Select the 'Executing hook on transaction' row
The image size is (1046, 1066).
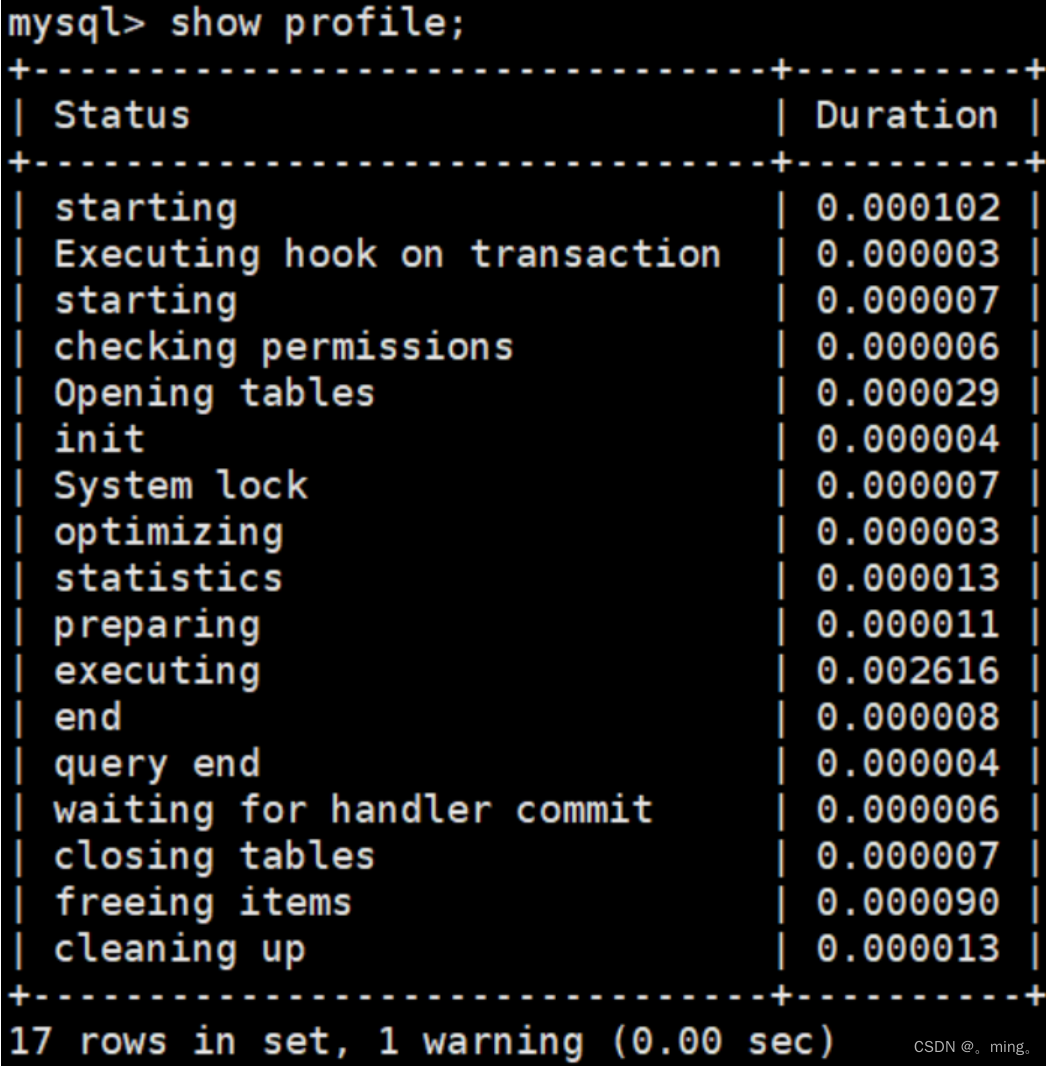click(387, 254)
